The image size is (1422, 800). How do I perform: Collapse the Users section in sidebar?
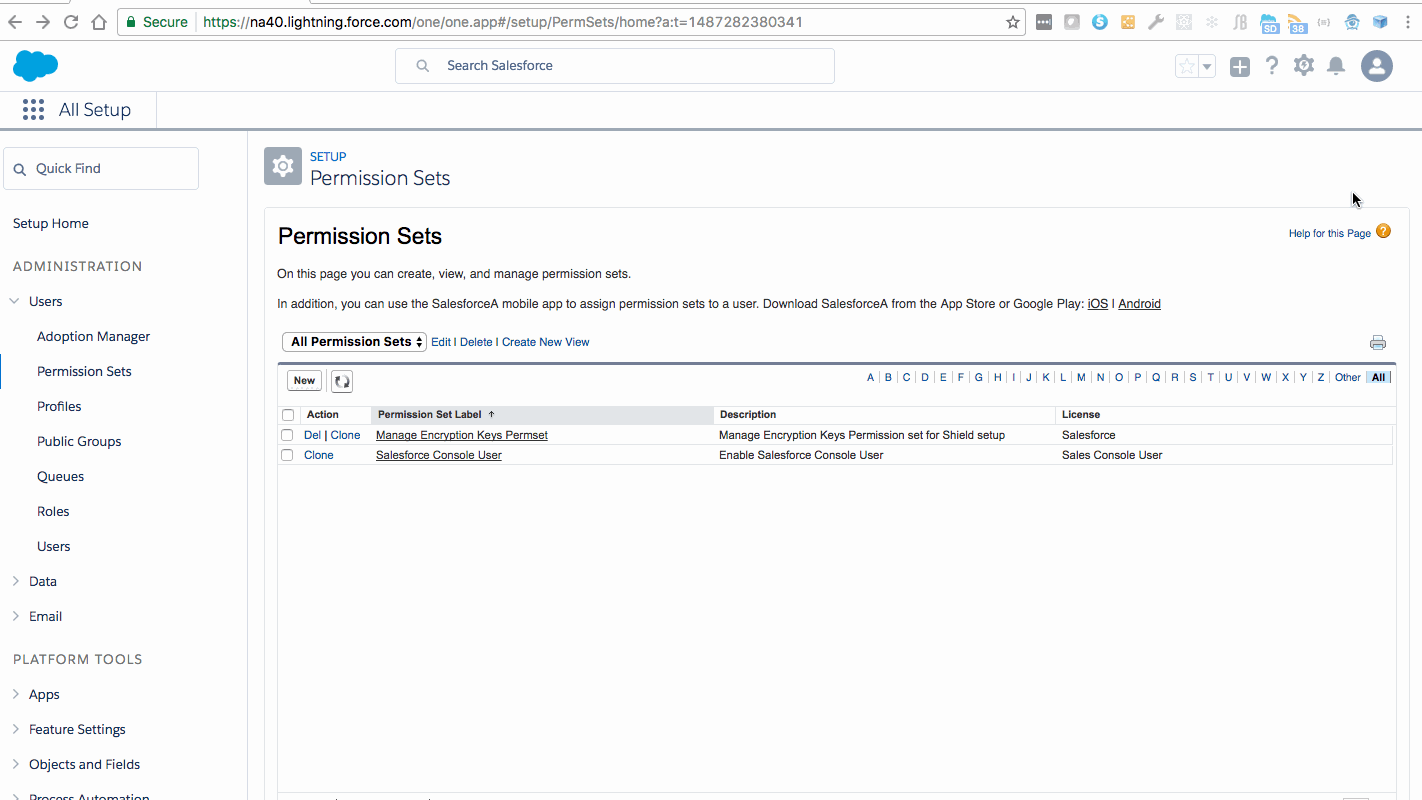tap(15, 301)
